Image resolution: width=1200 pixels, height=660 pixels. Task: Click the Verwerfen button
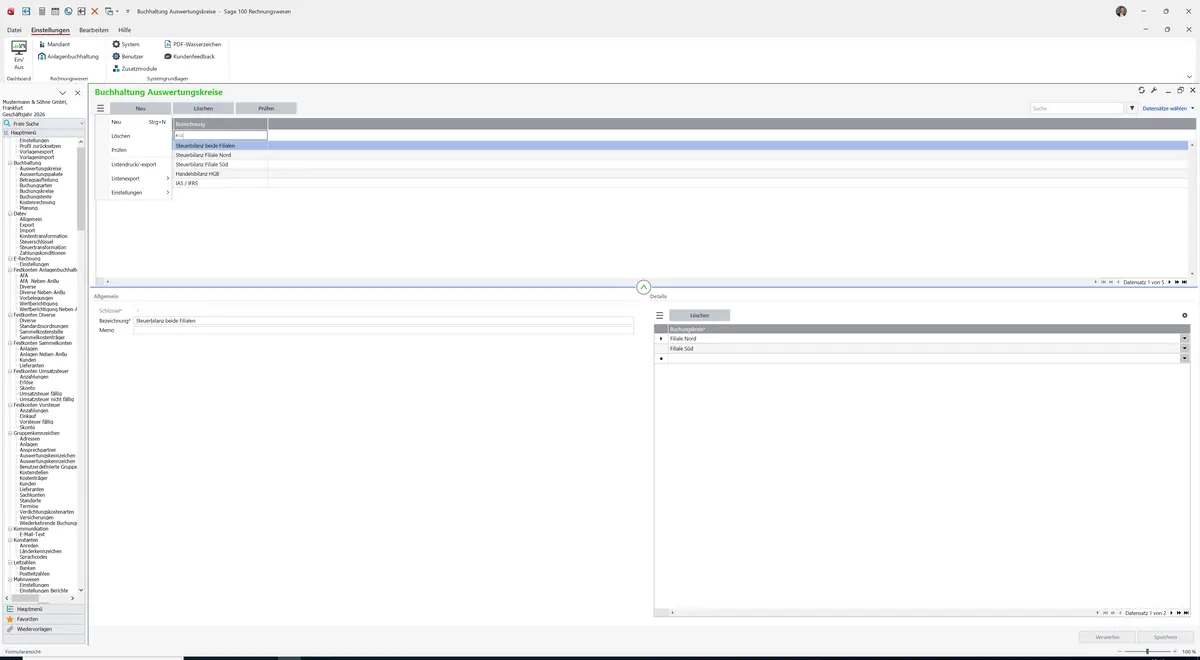pos(1107,636)
